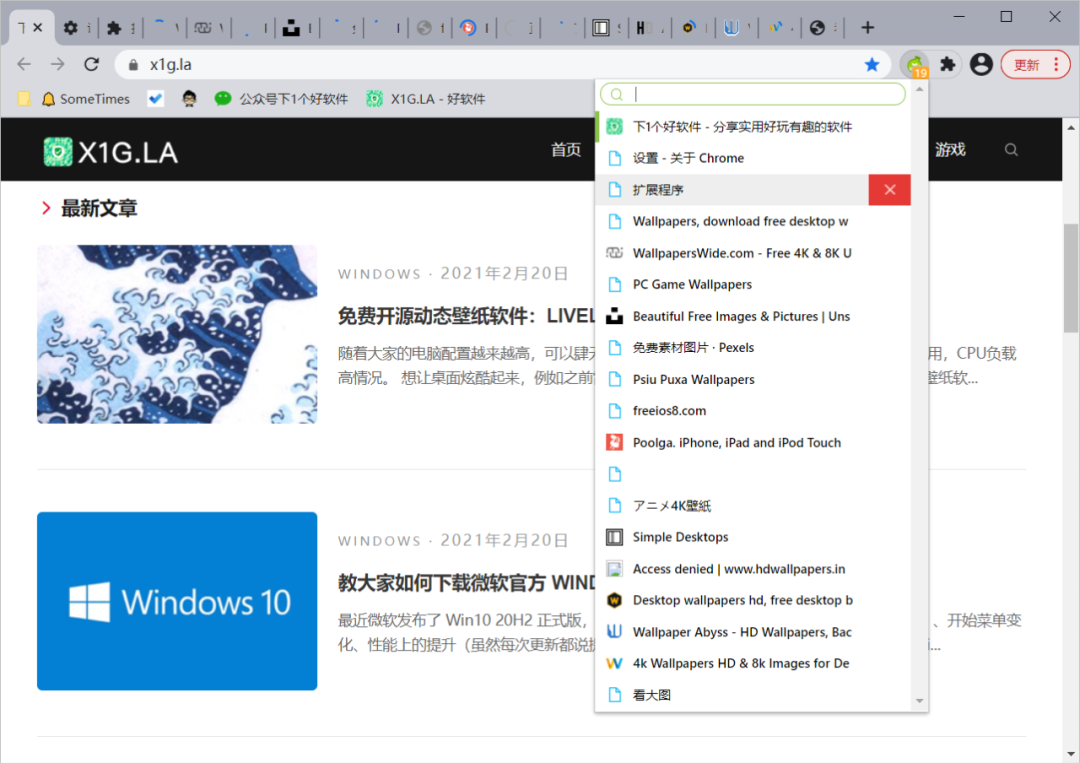The width and height of the screenshot is (1080, 763).
Task: Switch to the settings gear tab
Action: click(x=71, y=28)
